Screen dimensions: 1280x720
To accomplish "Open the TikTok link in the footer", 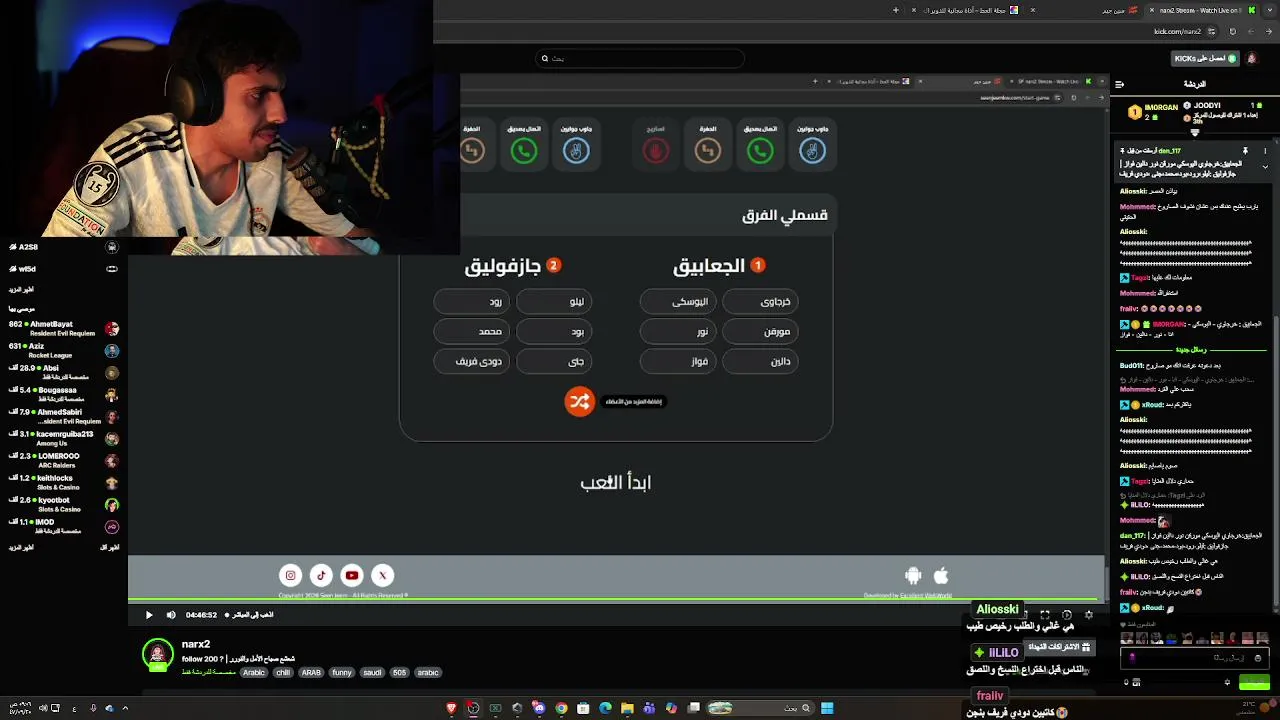I will click(321, 575).
